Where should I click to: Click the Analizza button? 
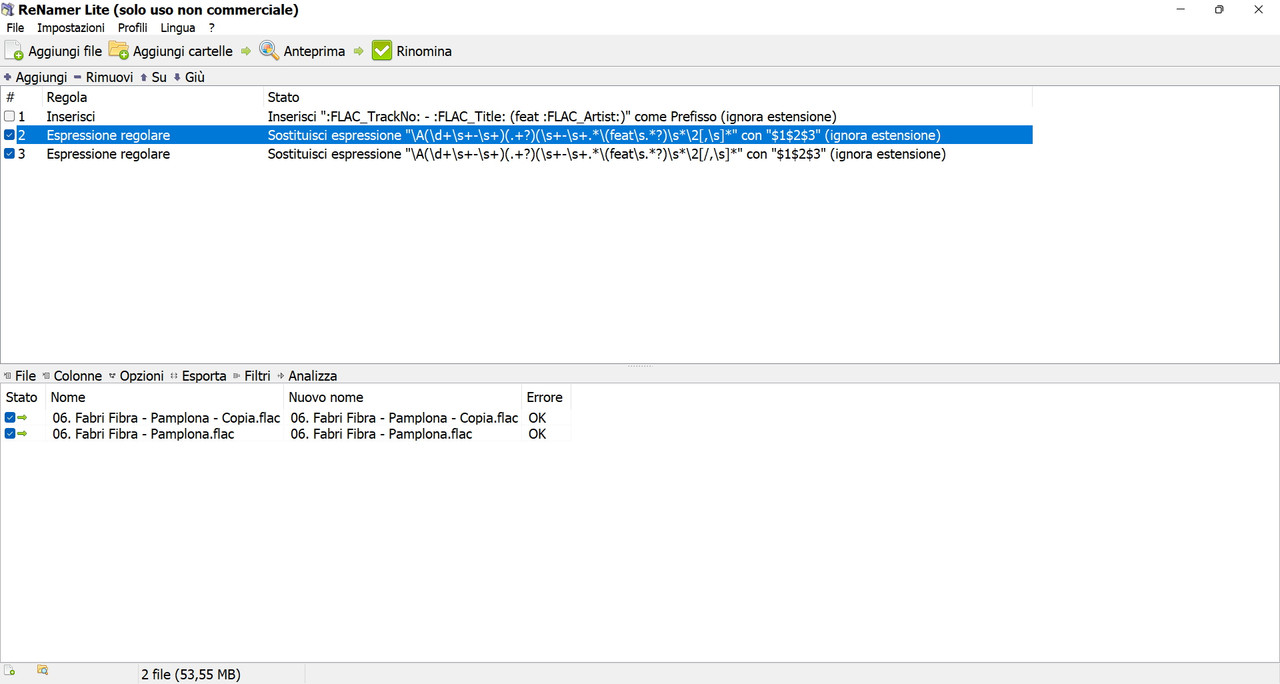(307, 376)
